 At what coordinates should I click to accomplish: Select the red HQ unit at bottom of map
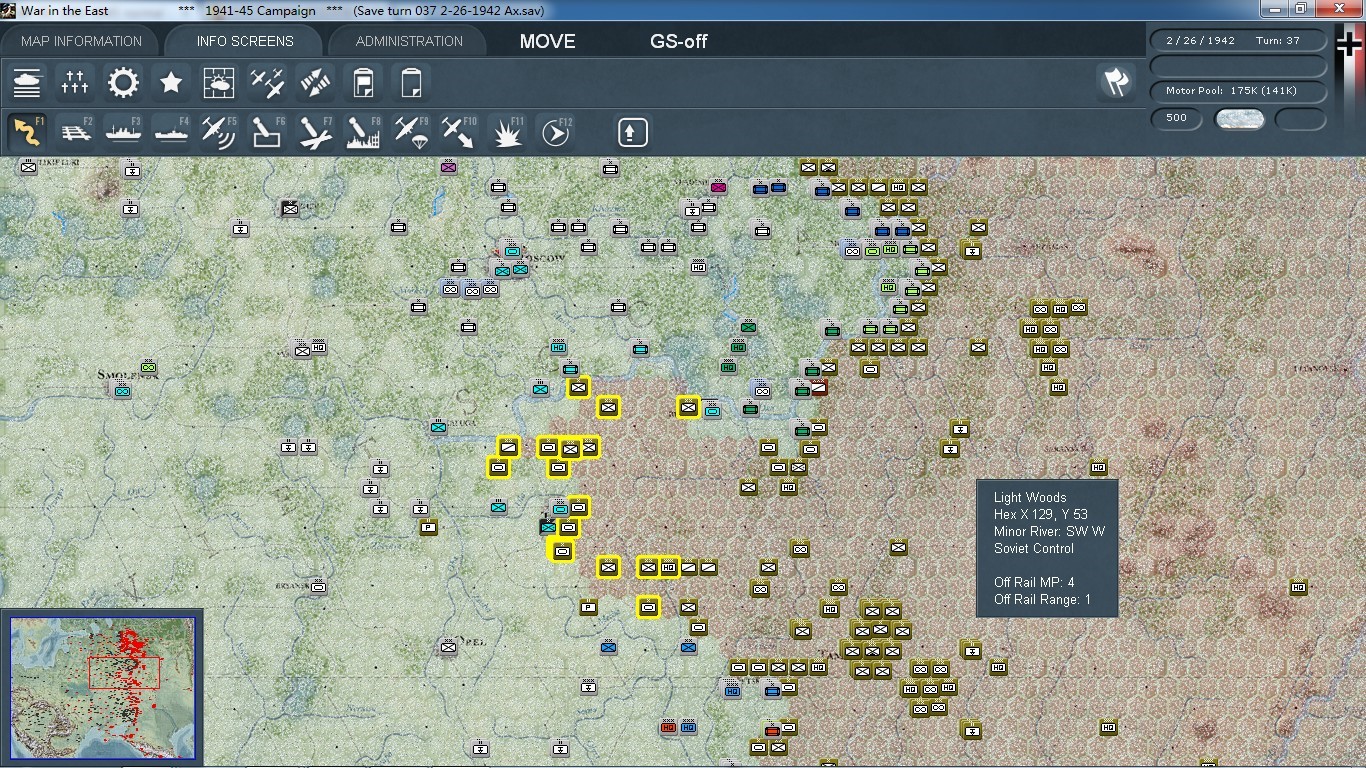(x=668, y=727)
